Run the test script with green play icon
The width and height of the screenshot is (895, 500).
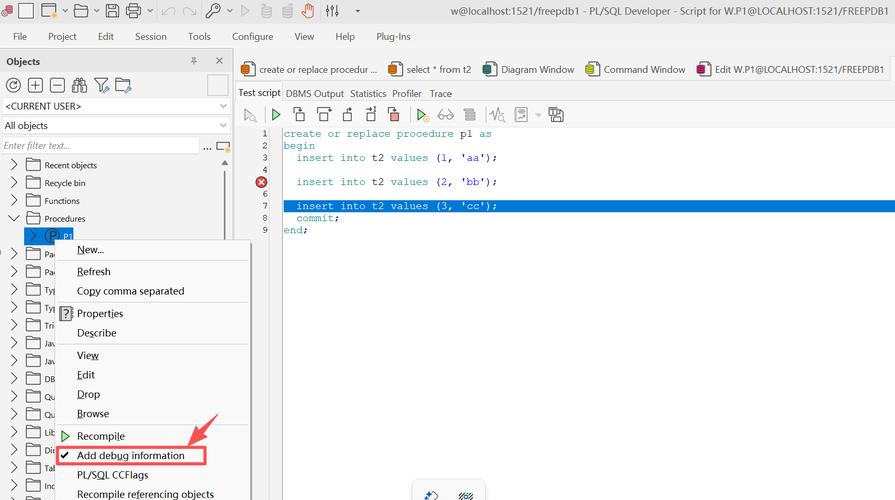point(276,115)
